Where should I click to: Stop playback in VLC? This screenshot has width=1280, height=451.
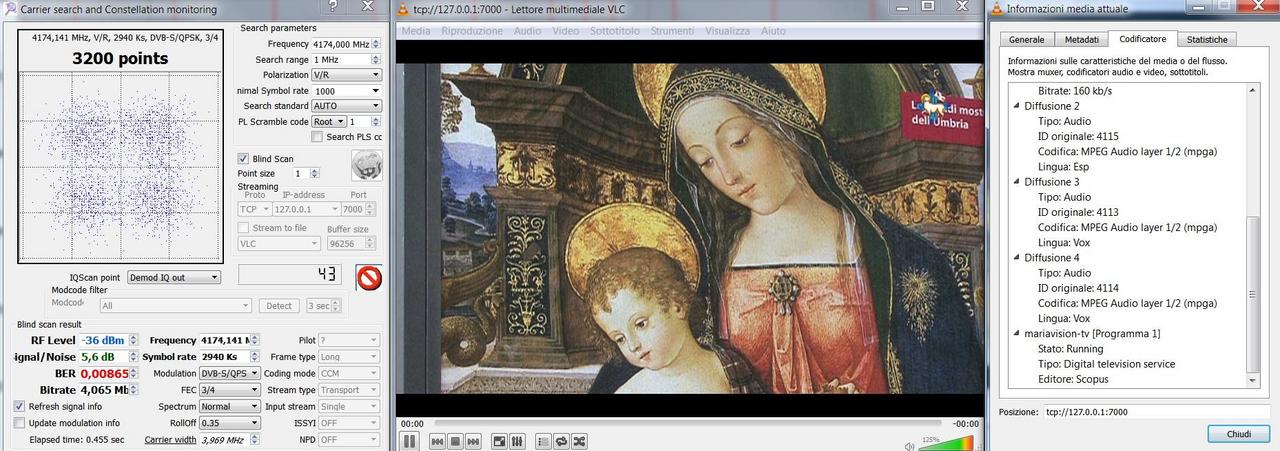point(455,441)
